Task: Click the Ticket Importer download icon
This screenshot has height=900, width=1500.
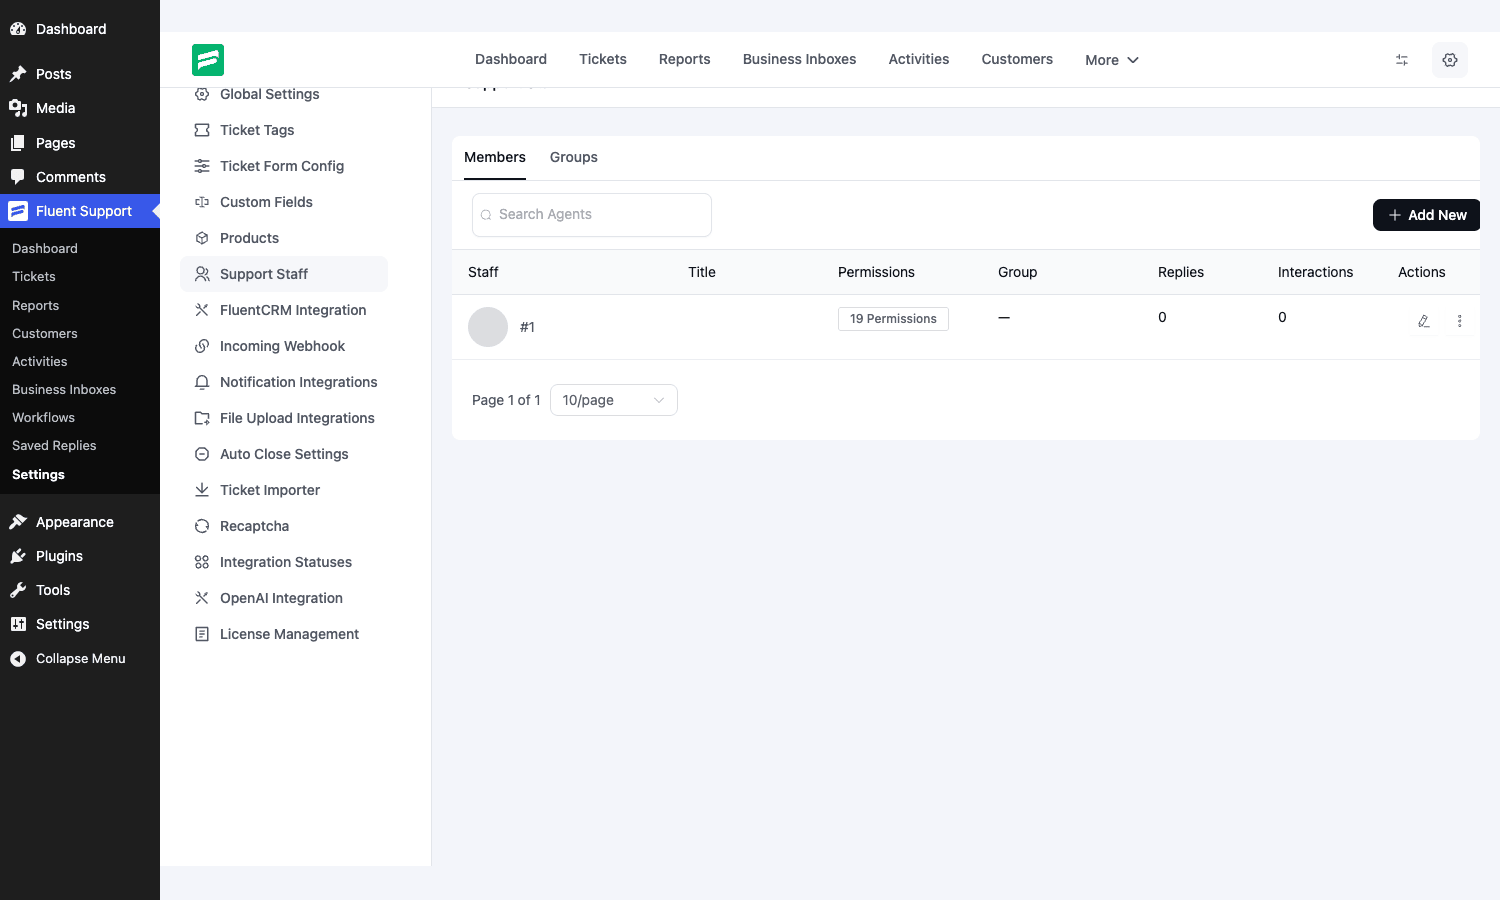Action: [202, 490]
